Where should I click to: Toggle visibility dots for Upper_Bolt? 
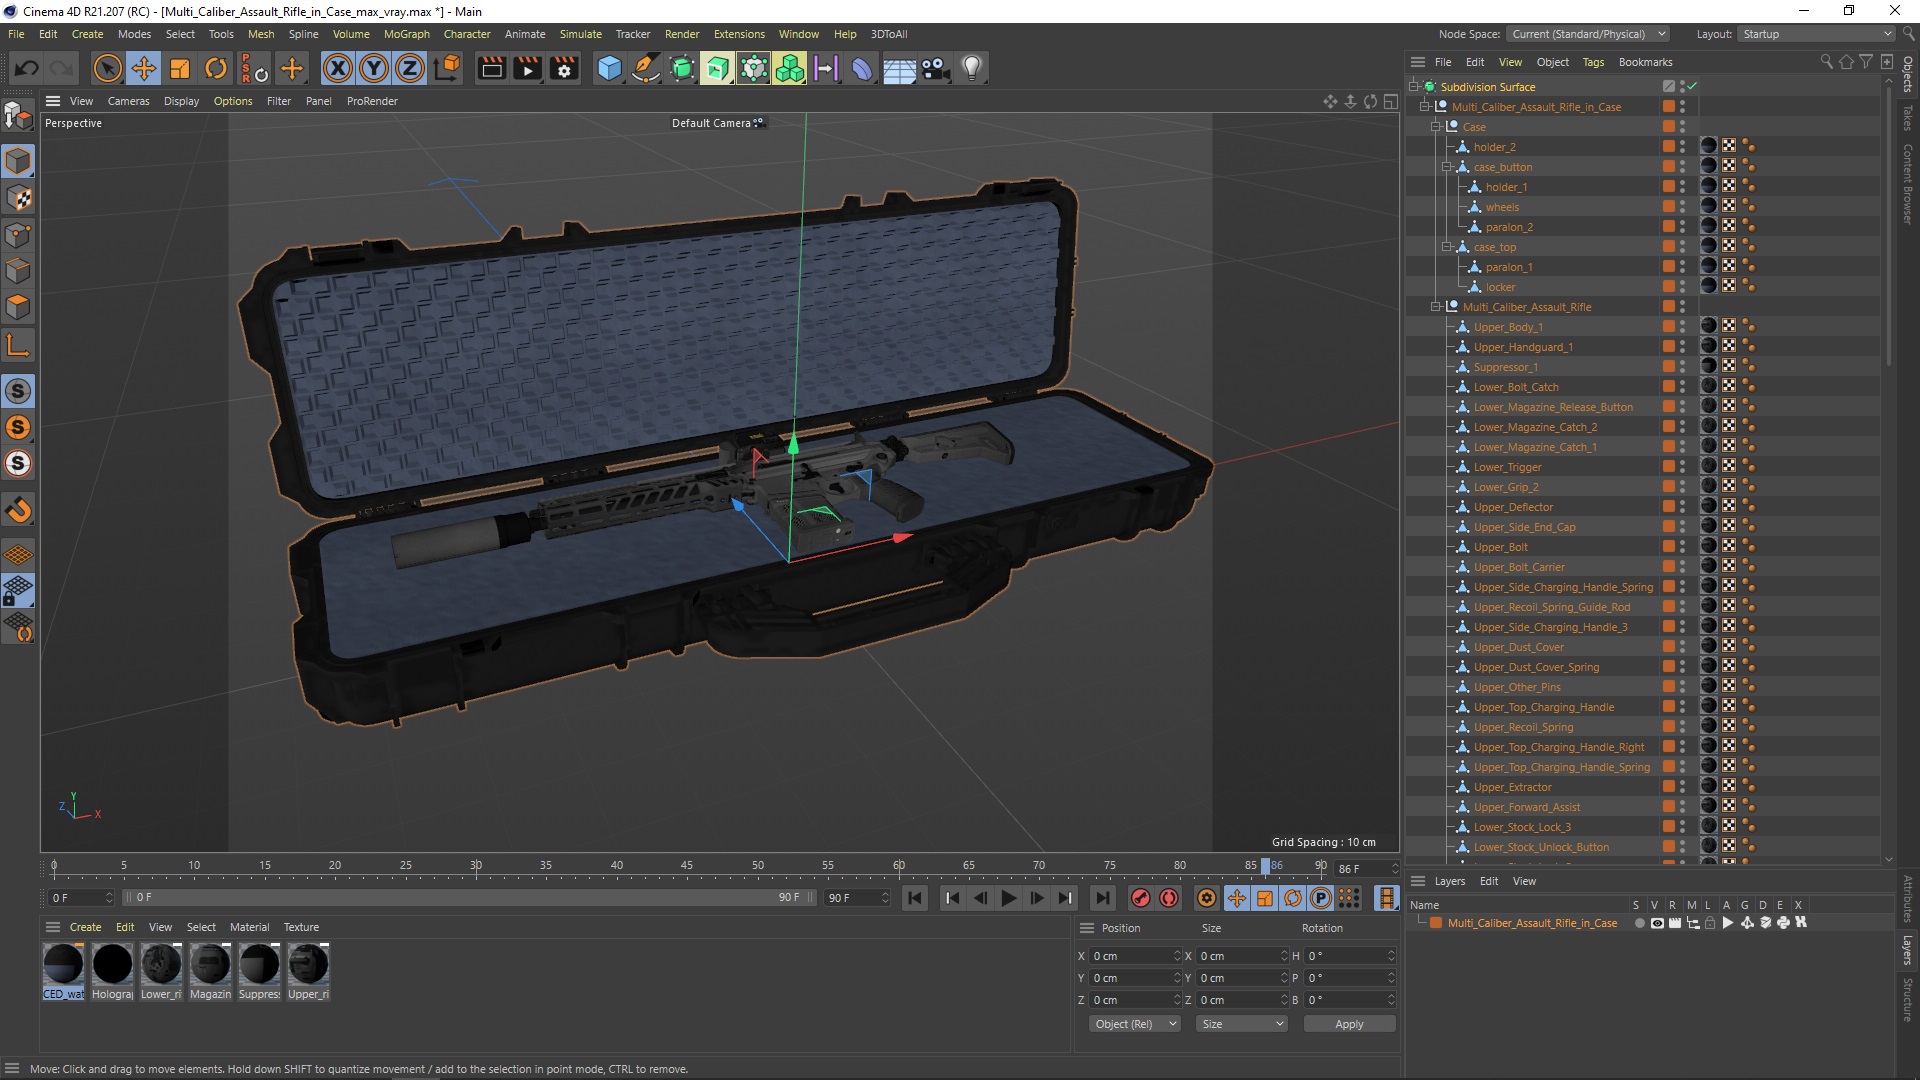(x=1683, y=547)
